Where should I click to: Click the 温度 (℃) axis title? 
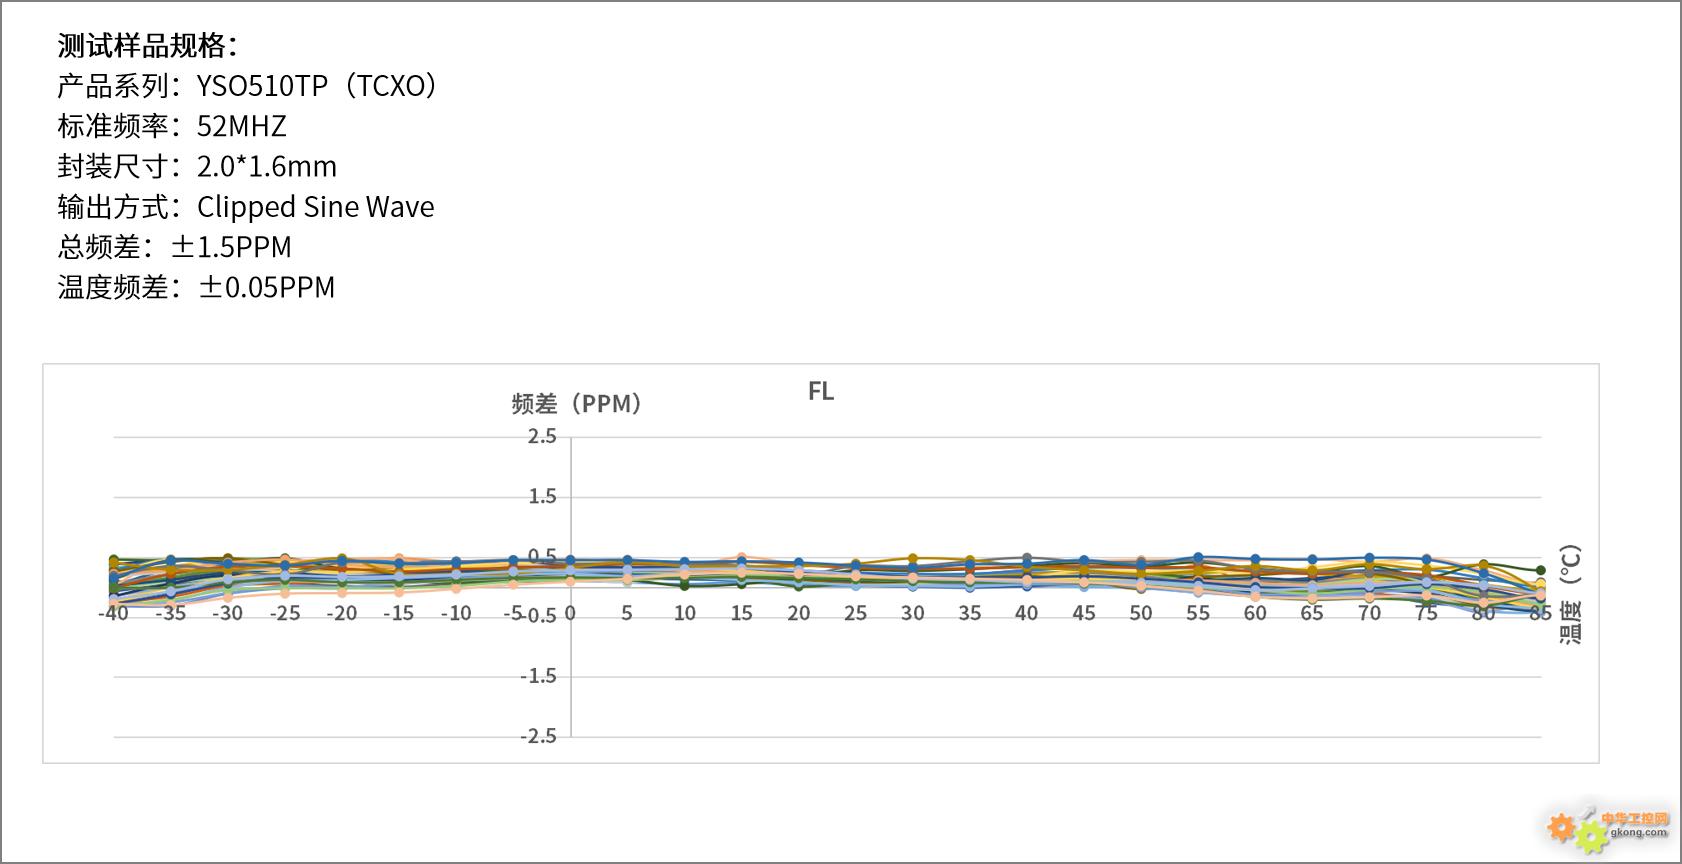click(1570, 594)
